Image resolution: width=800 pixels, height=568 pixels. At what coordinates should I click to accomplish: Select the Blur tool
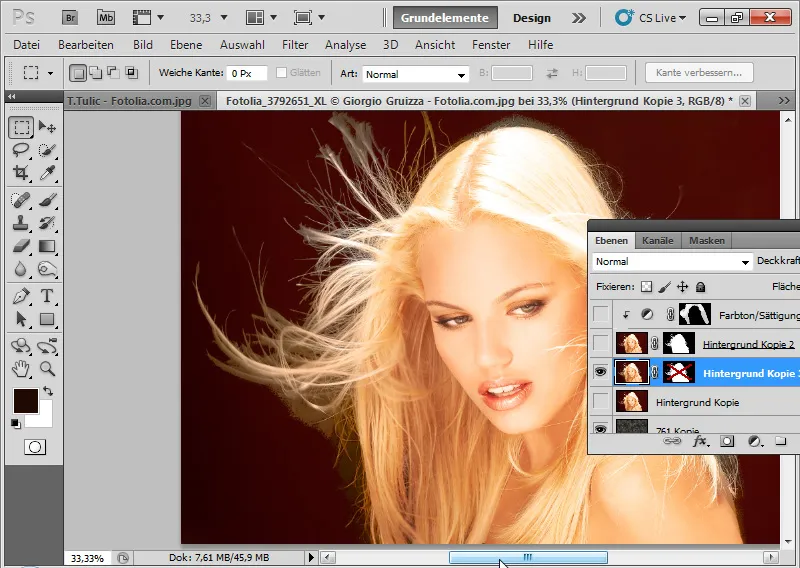(x=21, y=269)
